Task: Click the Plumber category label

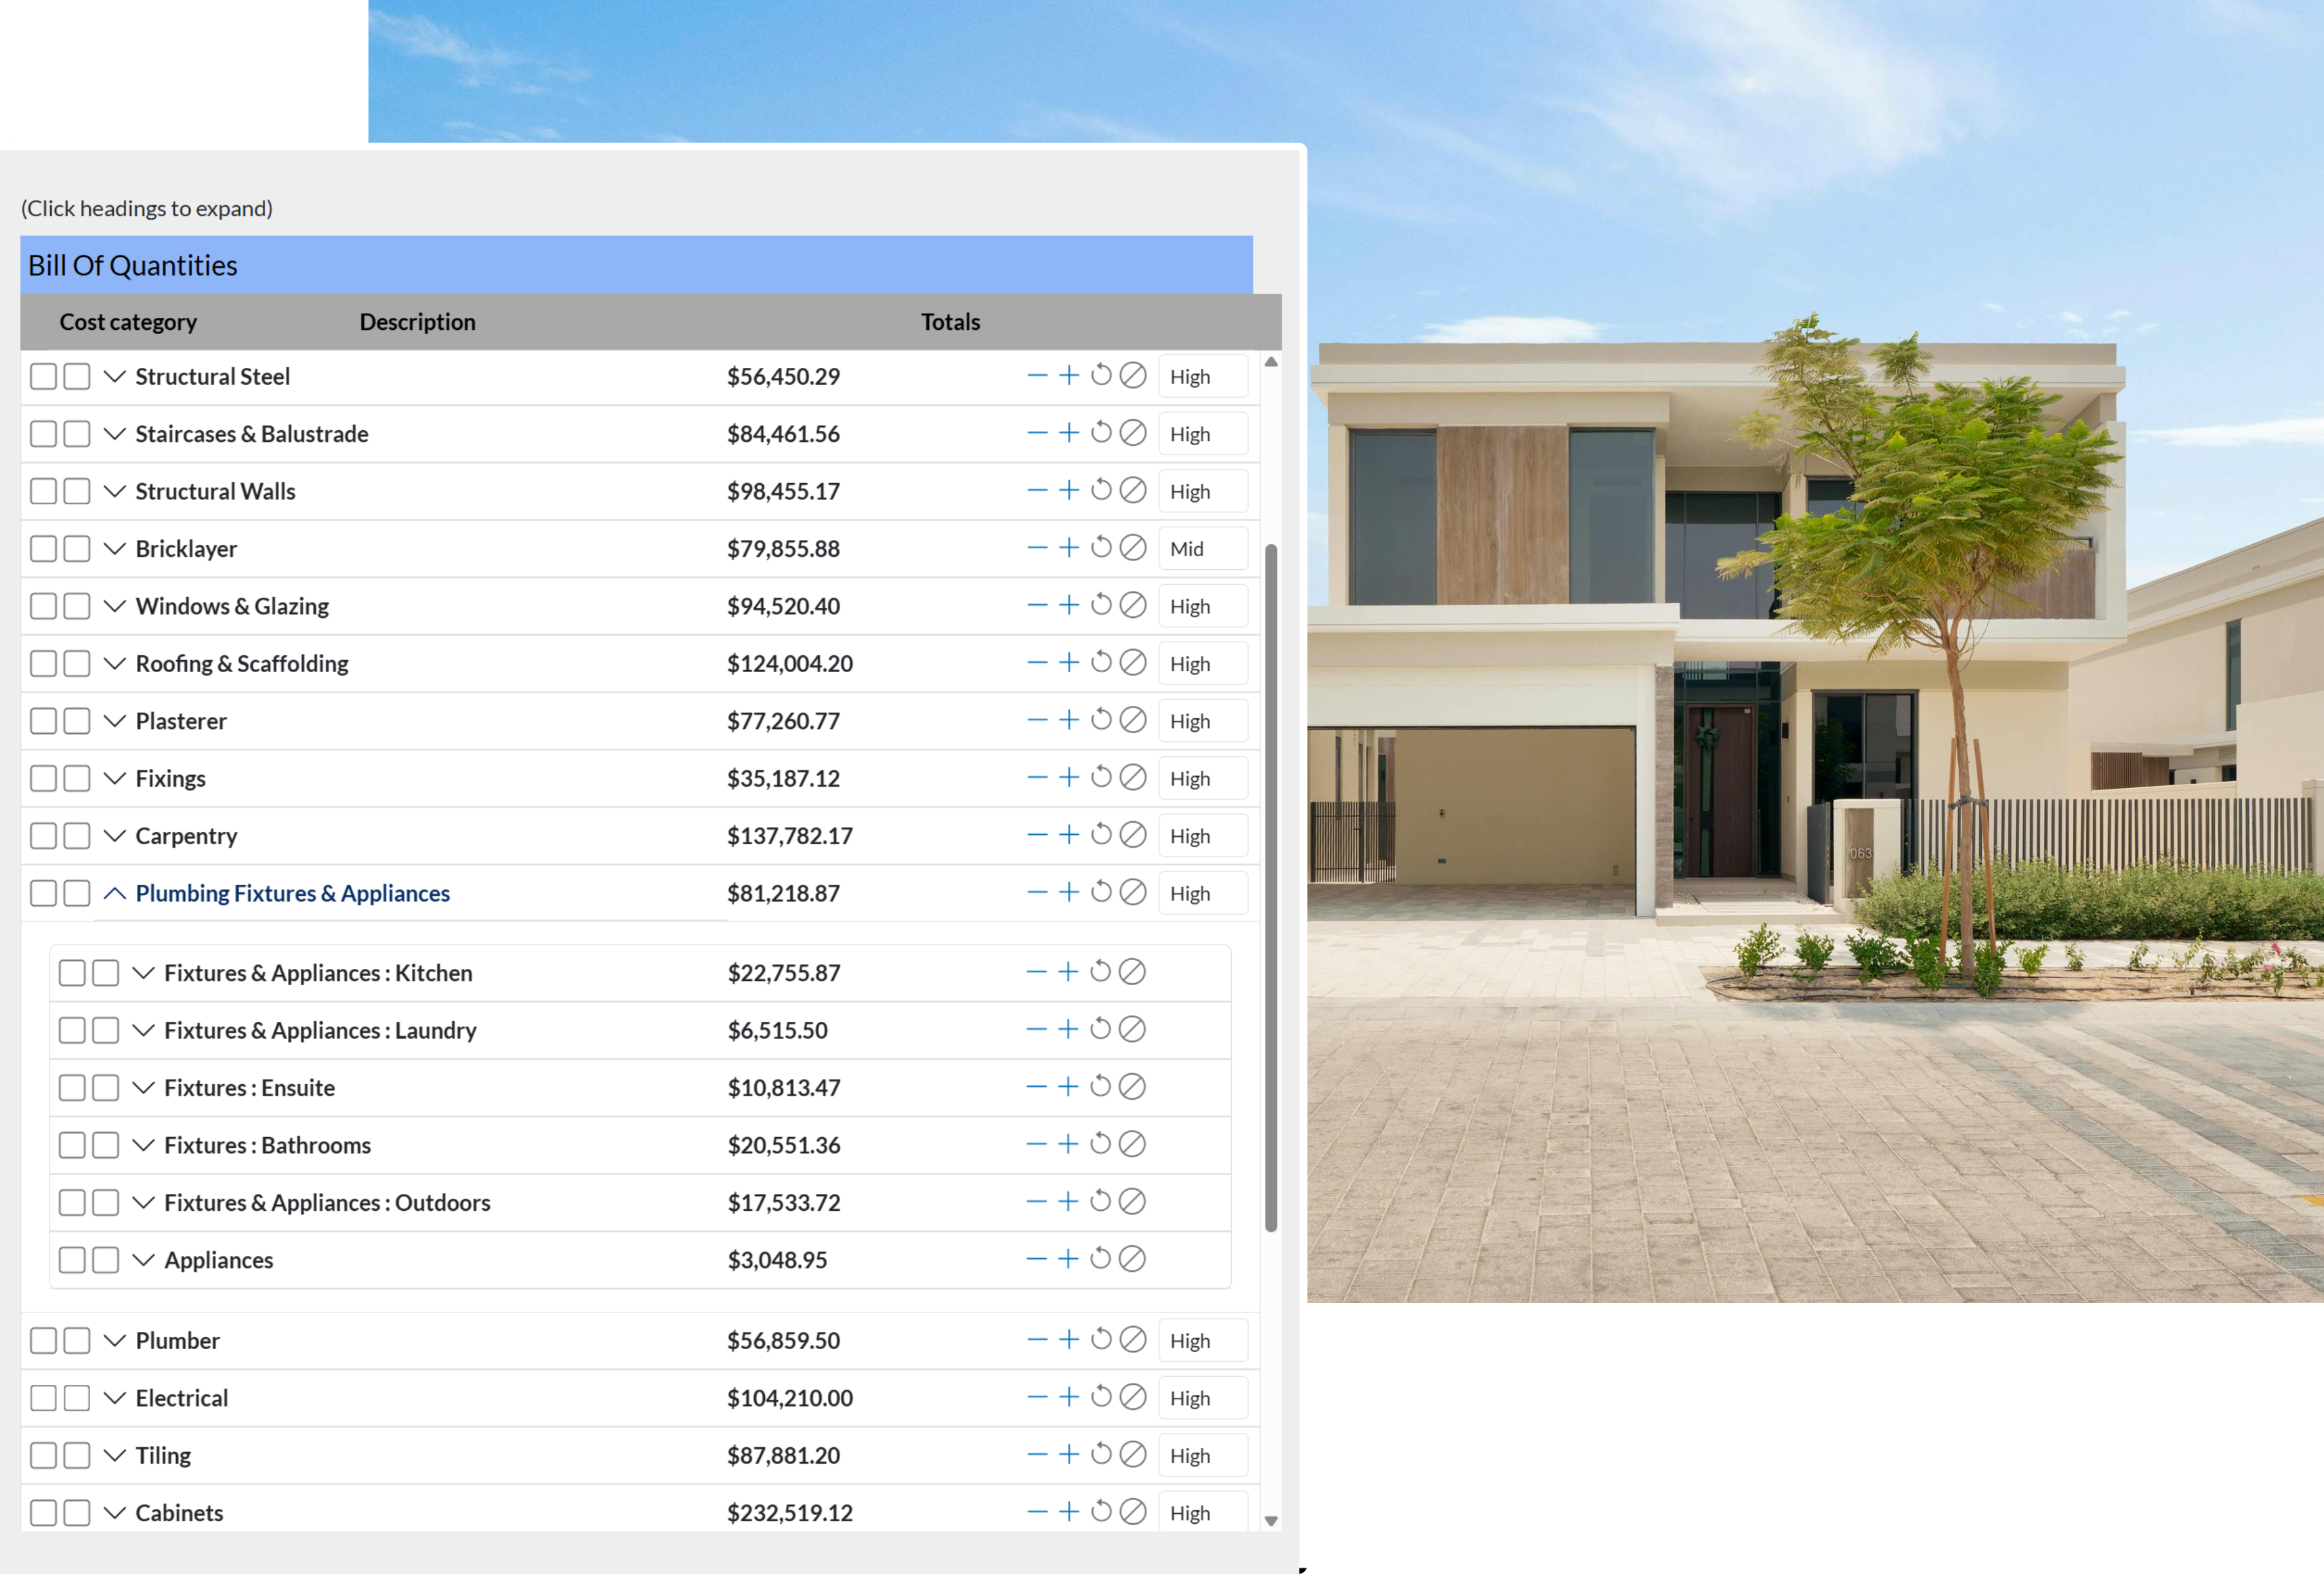Action: 177,1340
